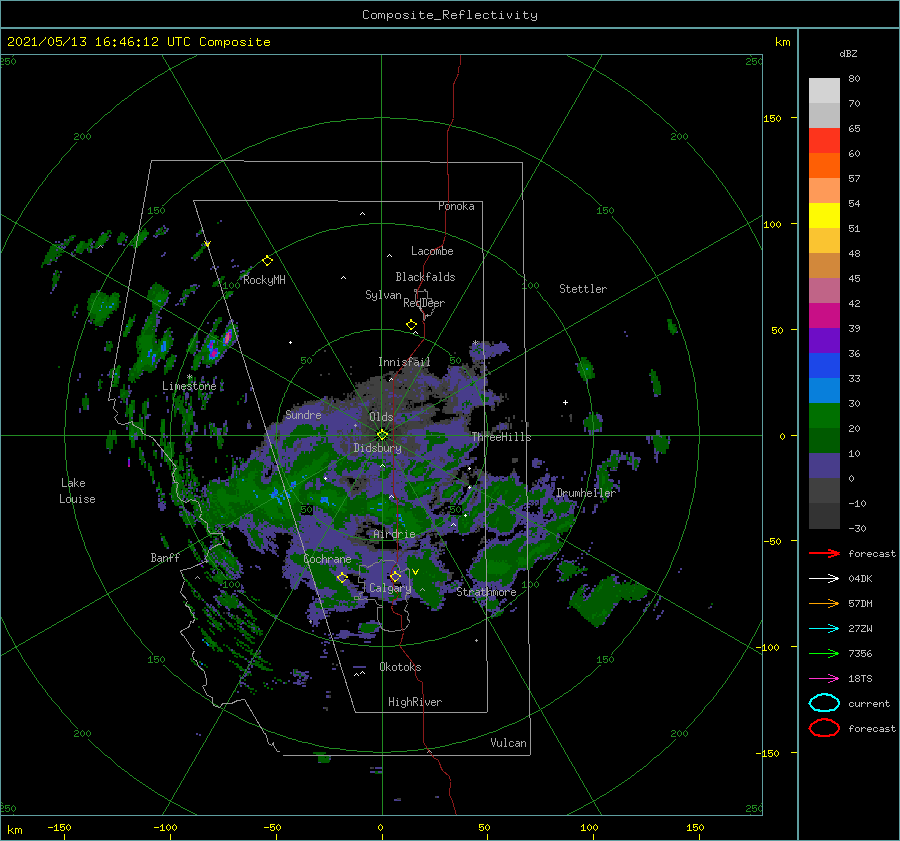Click the yellow diamond marker below Cochrane

click(343, 577)
